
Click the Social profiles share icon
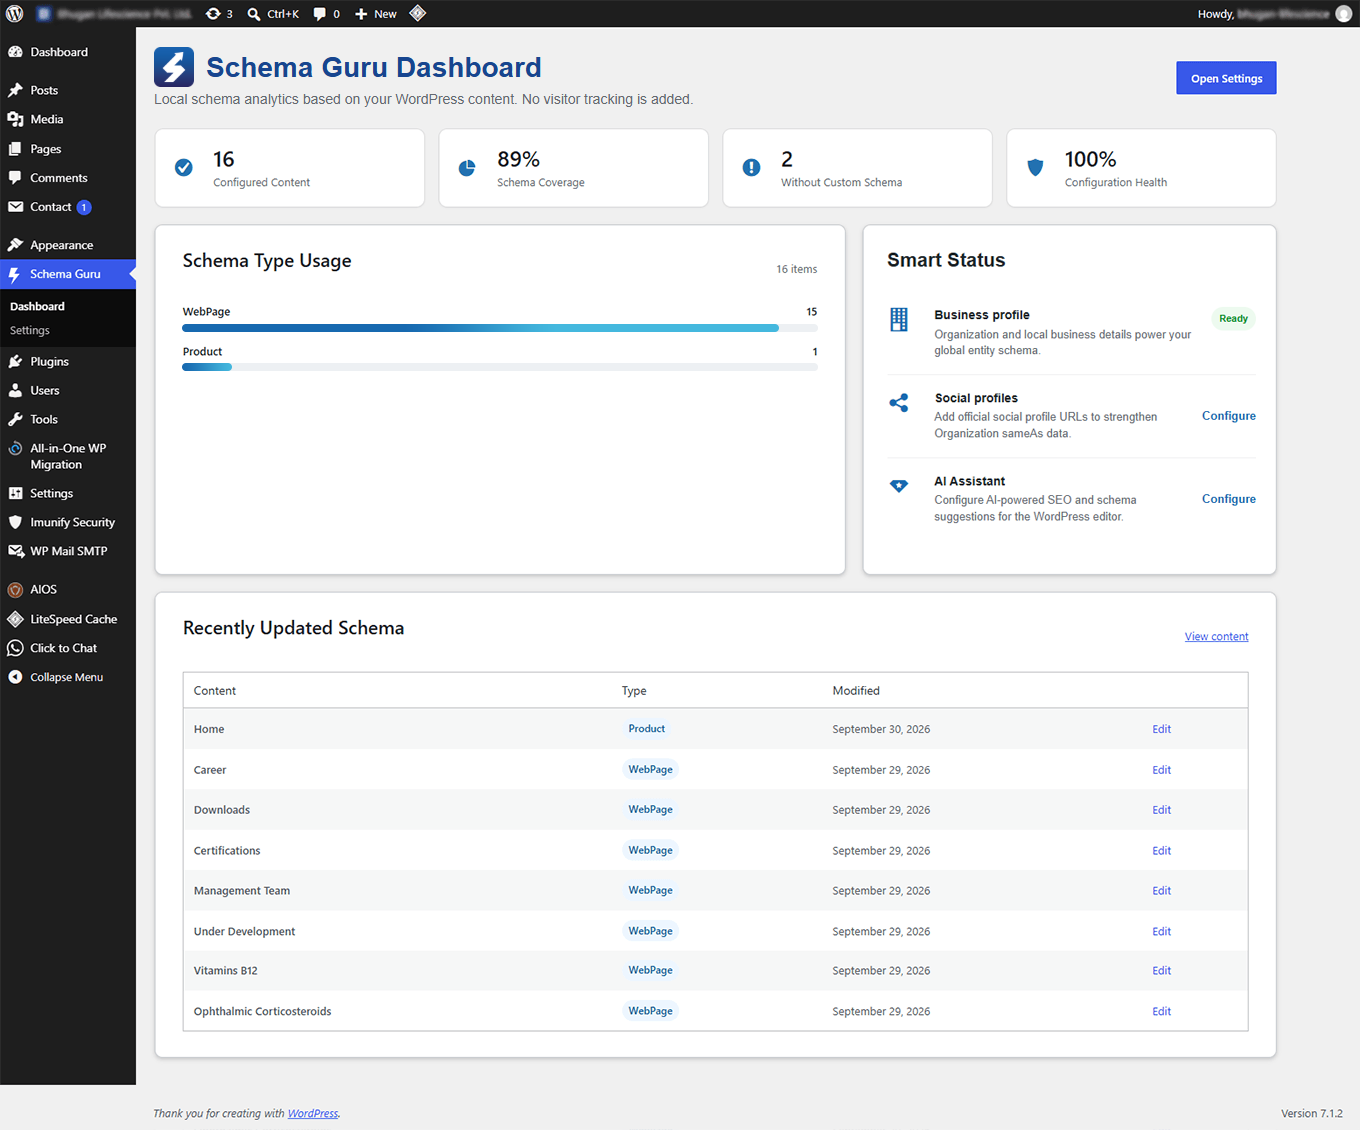point(899,402)
